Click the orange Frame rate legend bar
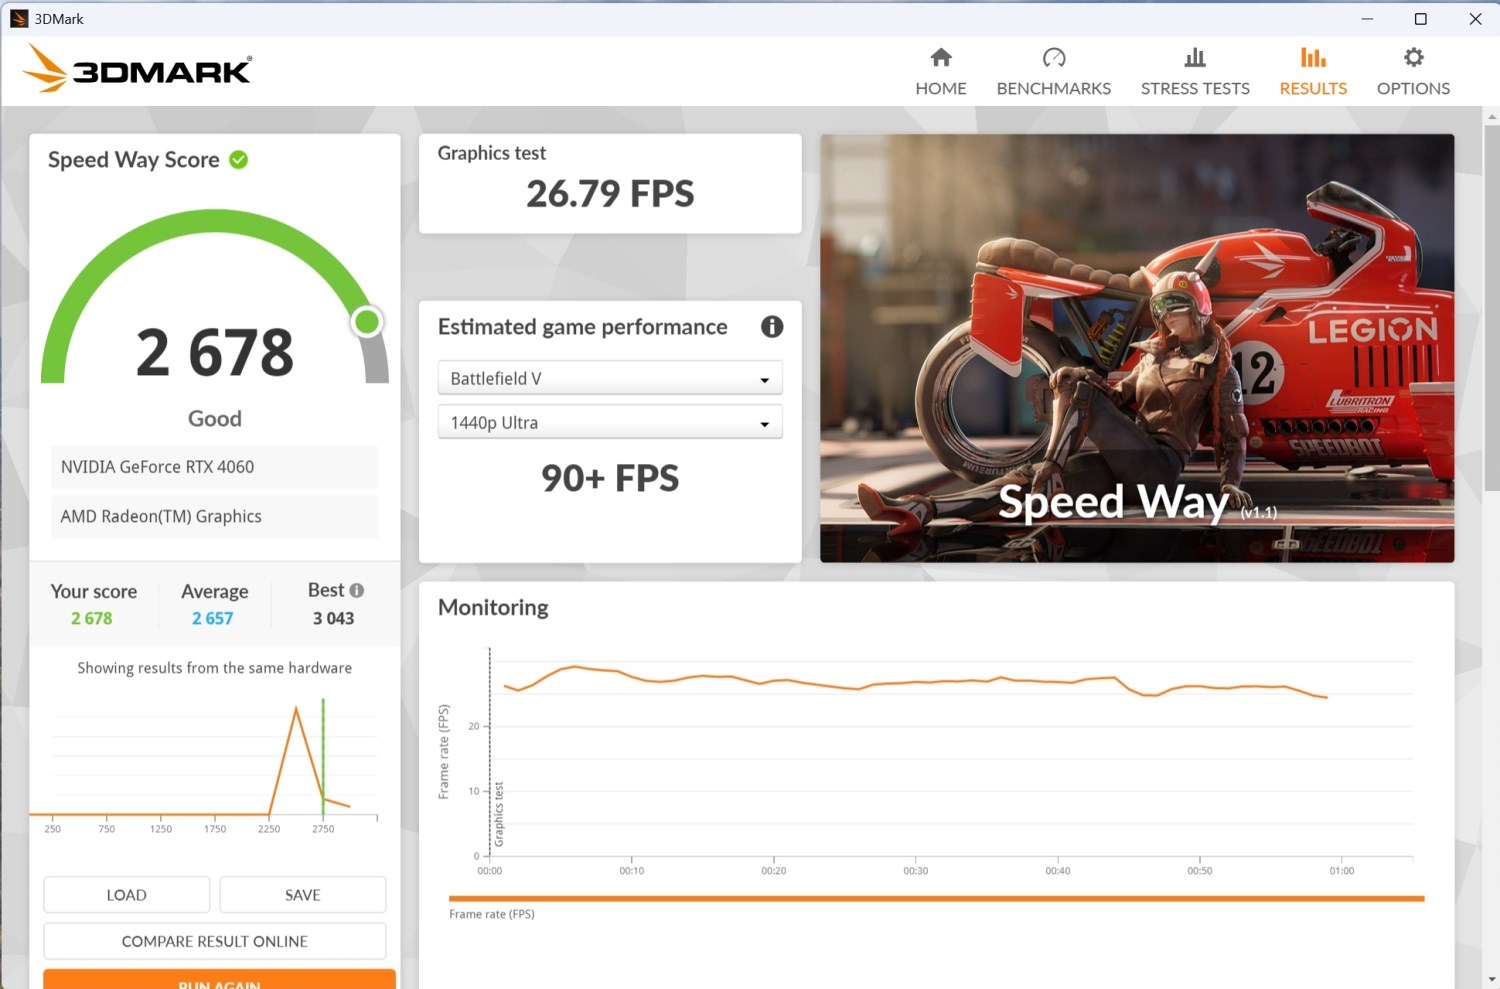 point(936,899)
